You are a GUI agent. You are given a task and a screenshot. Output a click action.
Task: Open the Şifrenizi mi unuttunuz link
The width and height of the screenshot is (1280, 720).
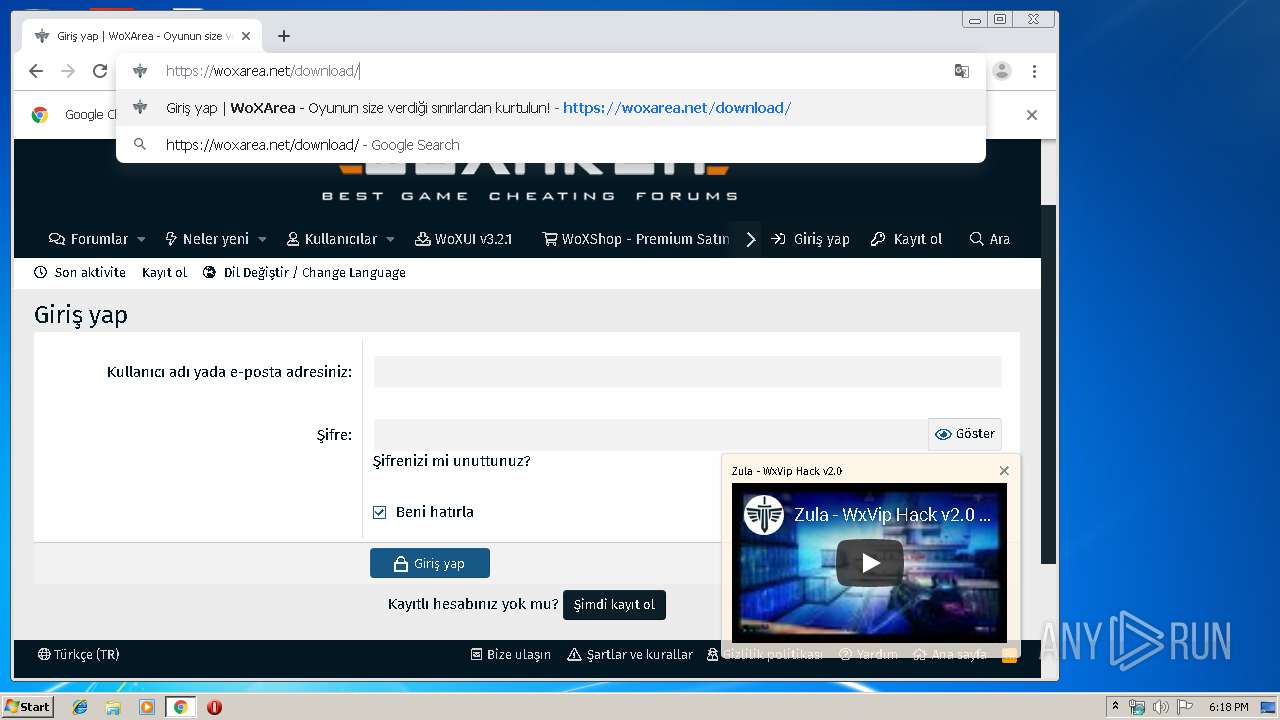(x=452, y=461)
